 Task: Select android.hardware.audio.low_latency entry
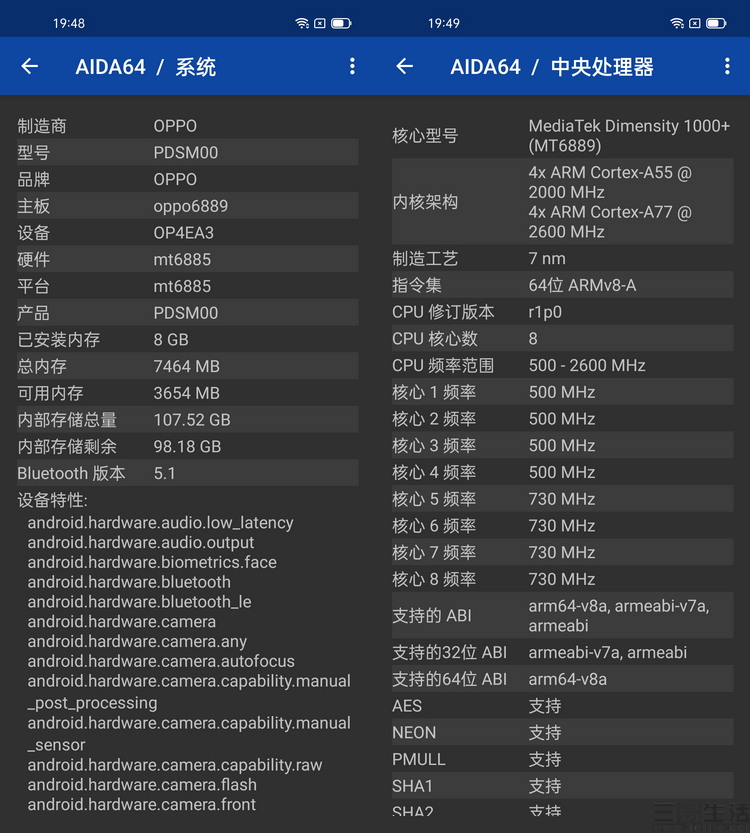160,523
